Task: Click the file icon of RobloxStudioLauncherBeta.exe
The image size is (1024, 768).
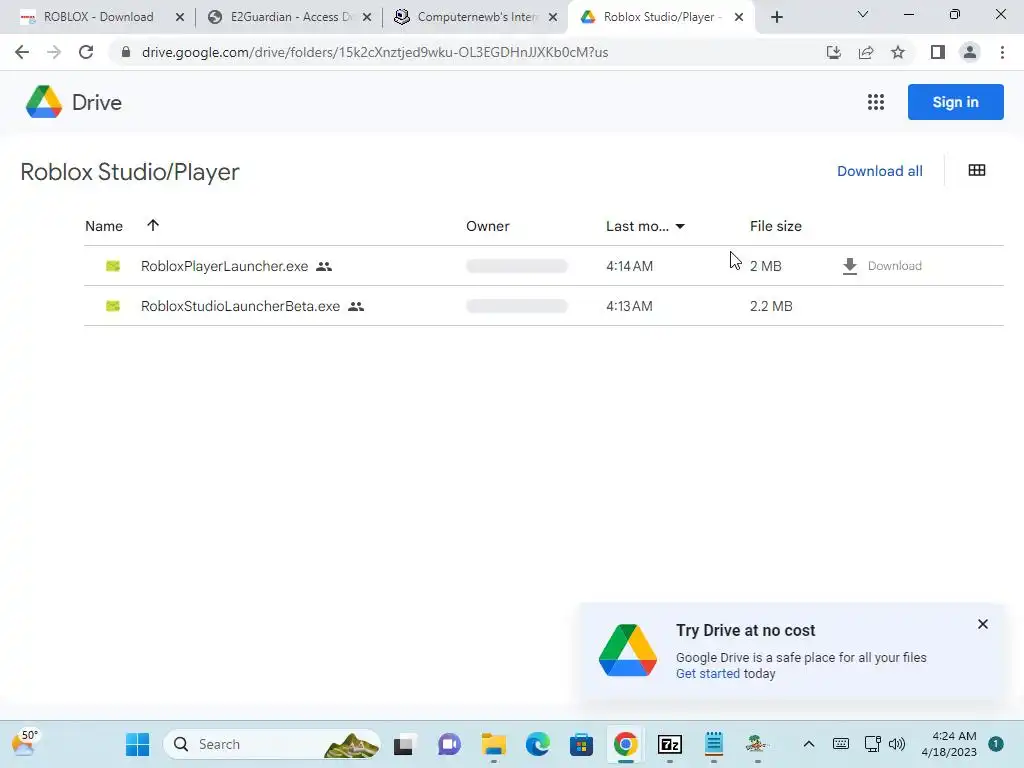Action: click(x=113, y=306)
